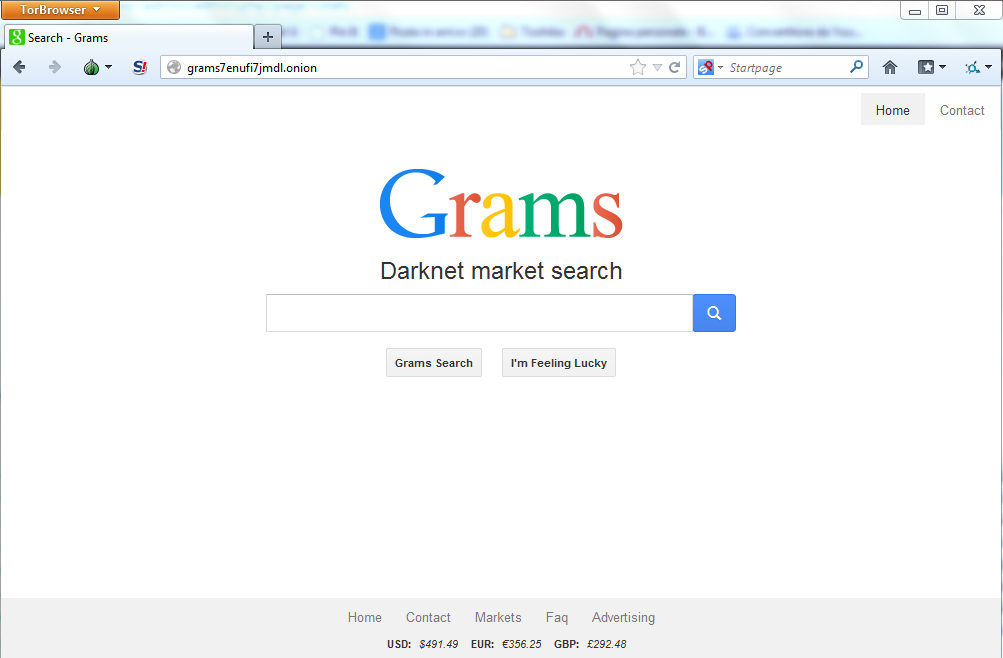Open the Markets footer link
The height and width of the screenshot is (658, 1003).
(x=497, y=617)
